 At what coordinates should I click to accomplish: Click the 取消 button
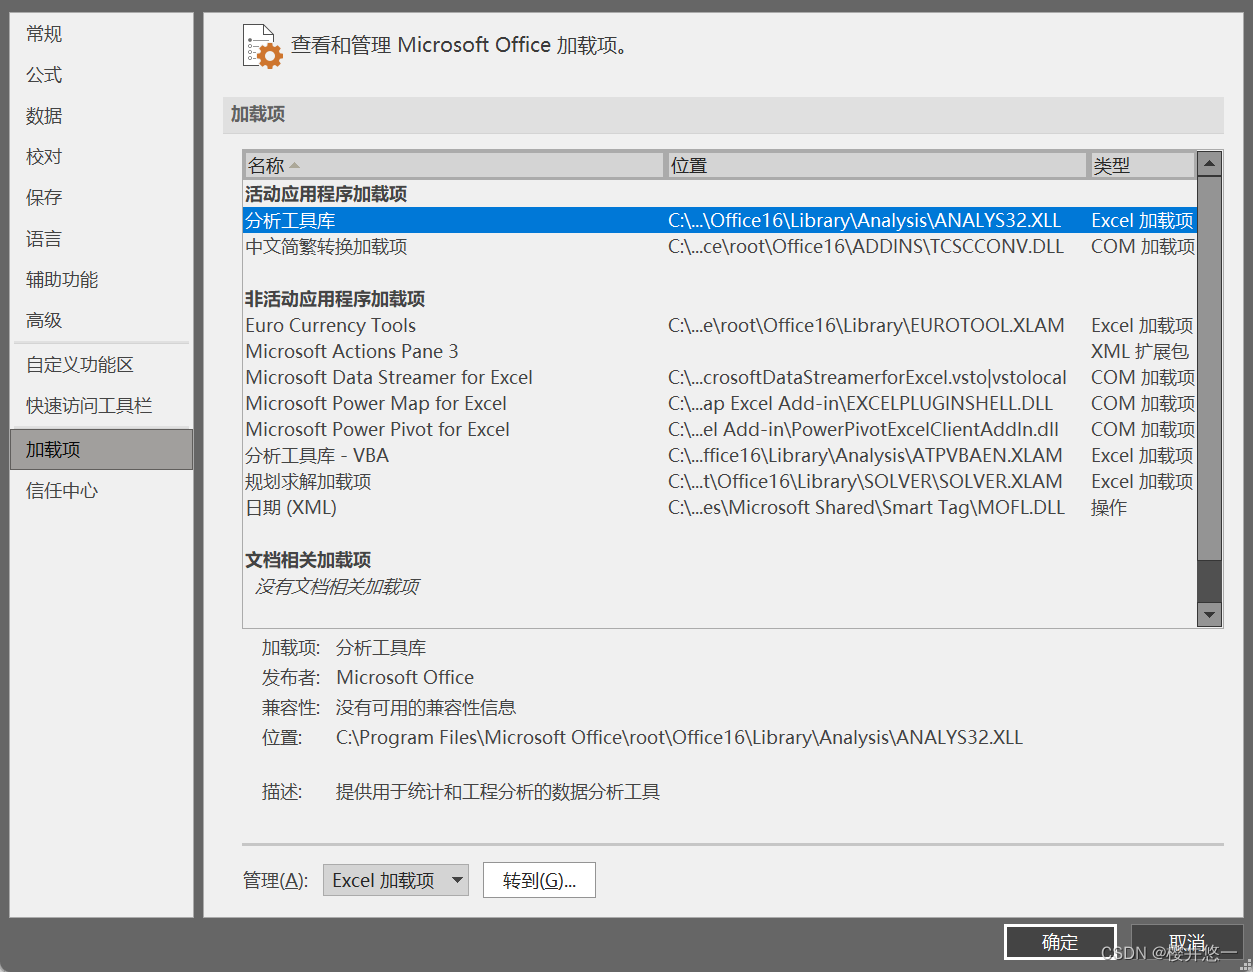pos(1187,942)
